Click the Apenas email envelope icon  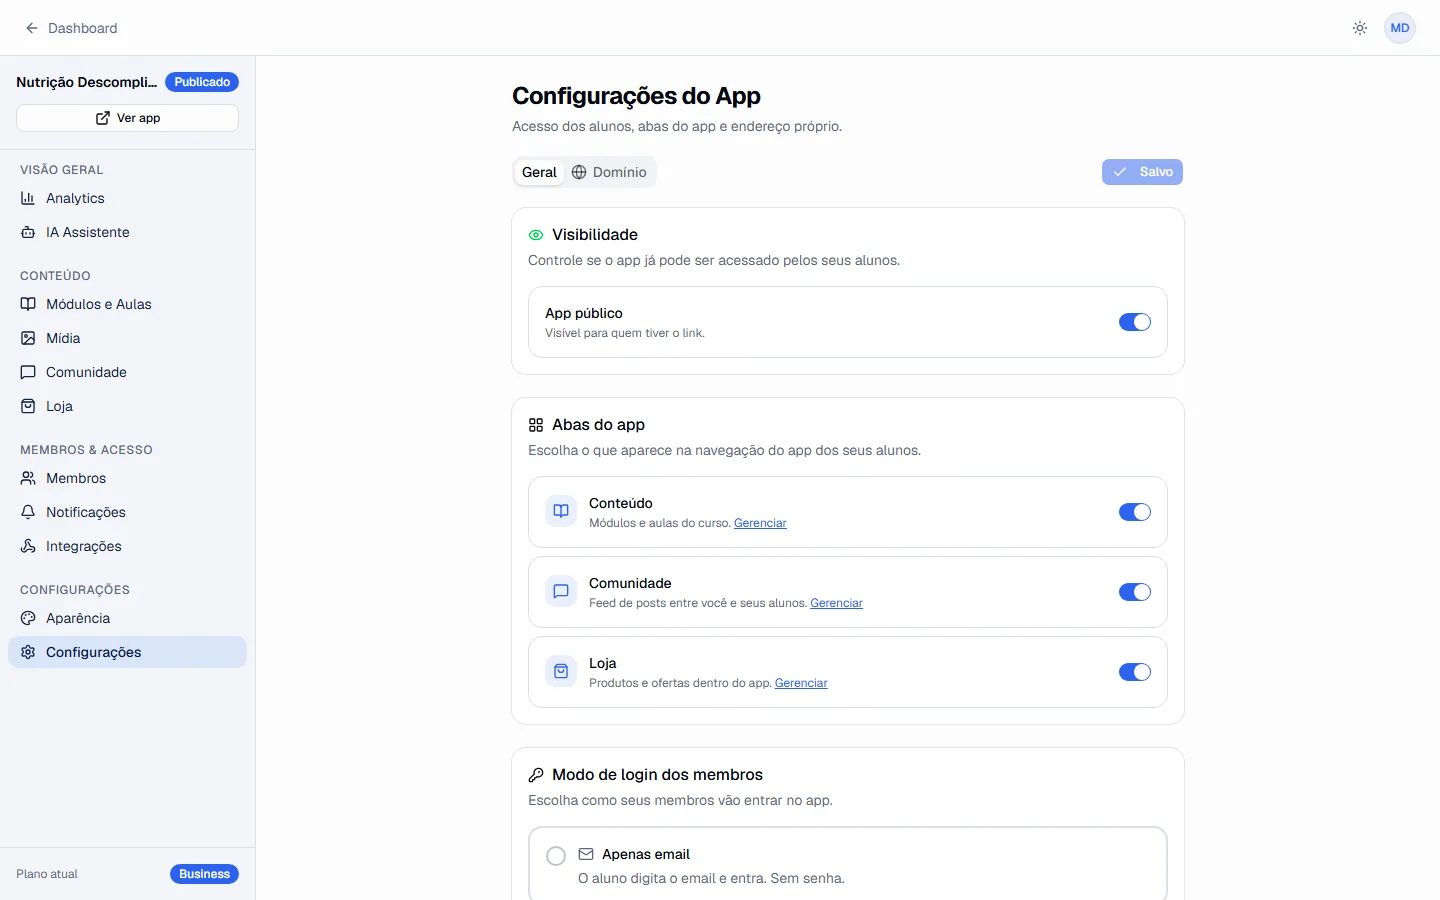(586, 854)
